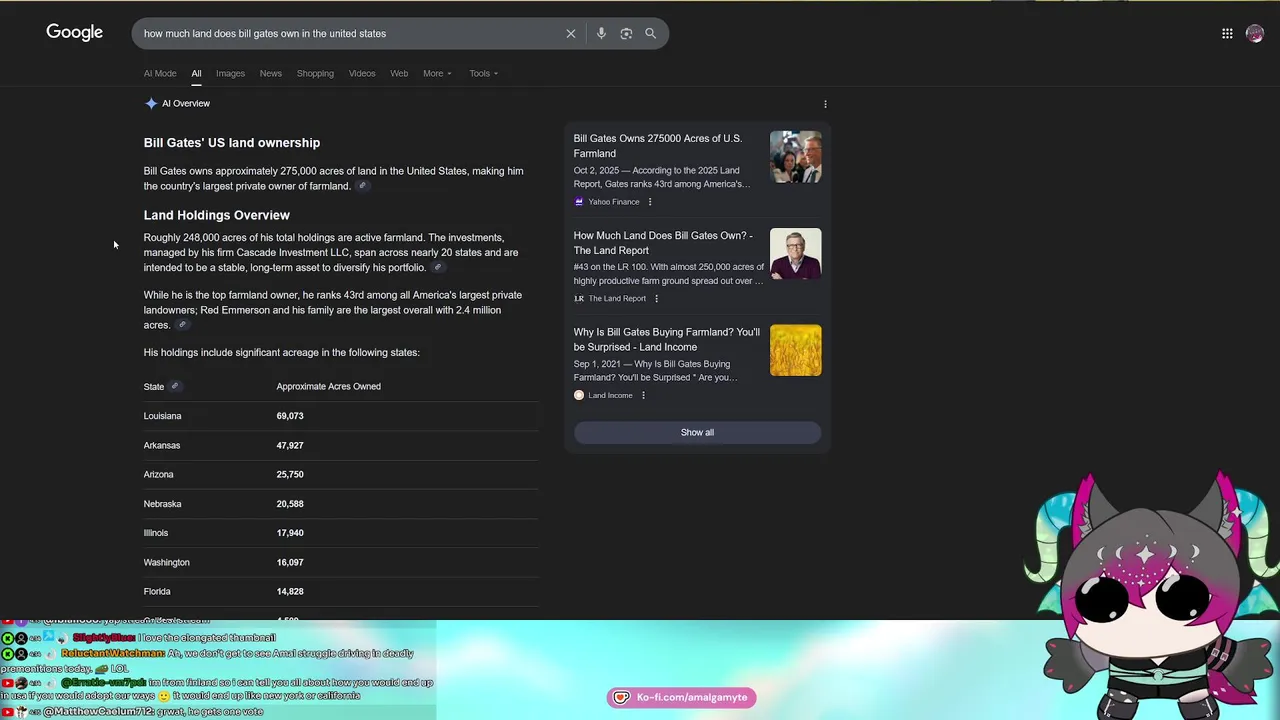Click The Land Report LR favicon
The image size is (1280, 720).
[x=579, y=299]
